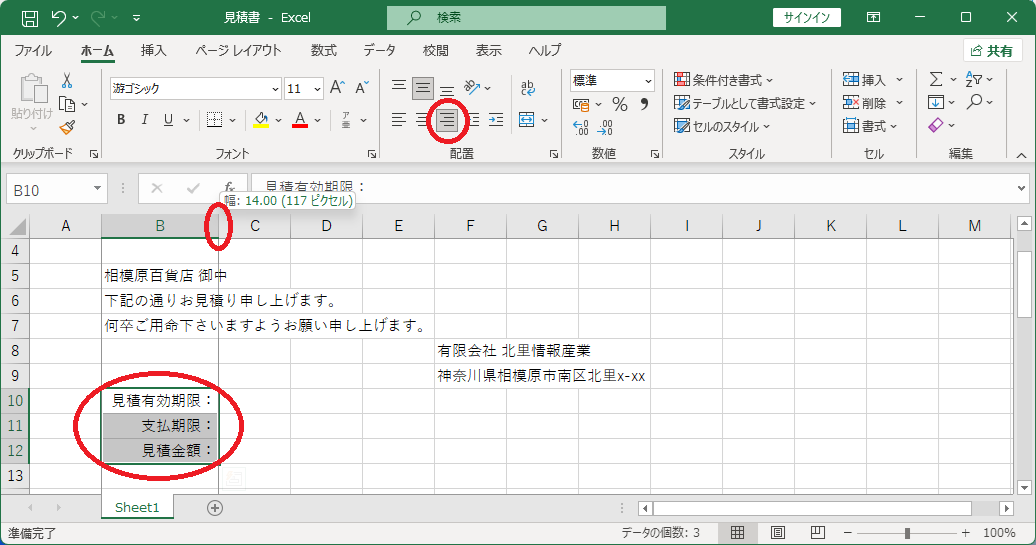Apply percent style format
Image resolution: width=1036 pixels, height=545 pixels.
pyautogui.click(x=619, y=104)
